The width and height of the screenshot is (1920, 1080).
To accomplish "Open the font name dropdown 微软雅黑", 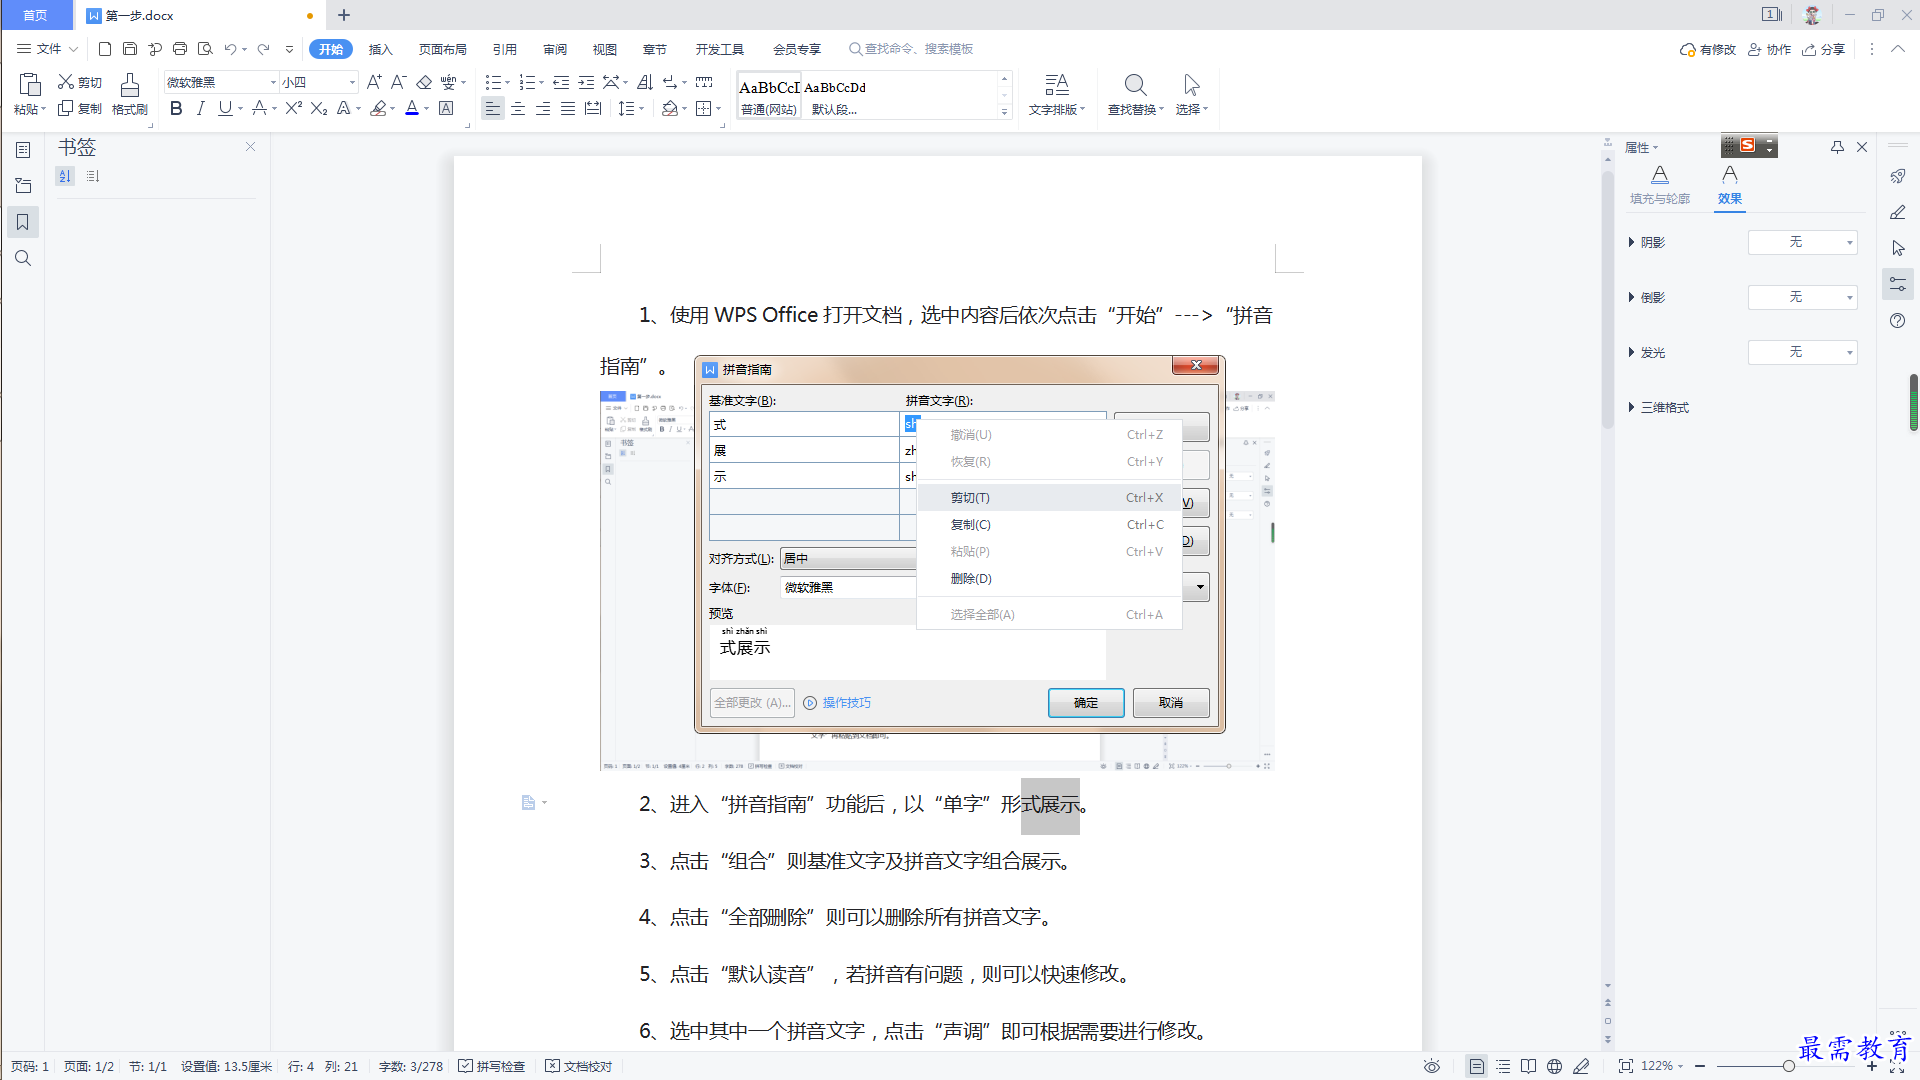I will pos(273,82).
